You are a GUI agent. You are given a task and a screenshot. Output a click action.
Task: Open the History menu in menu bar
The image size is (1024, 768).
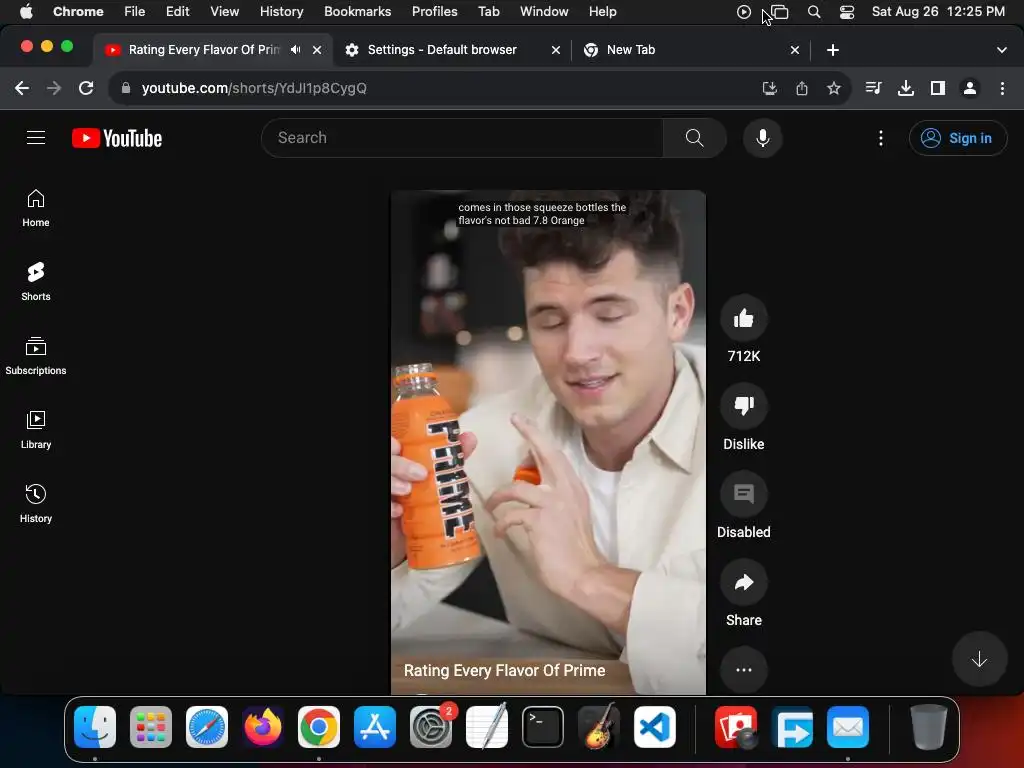click(281, 12)
